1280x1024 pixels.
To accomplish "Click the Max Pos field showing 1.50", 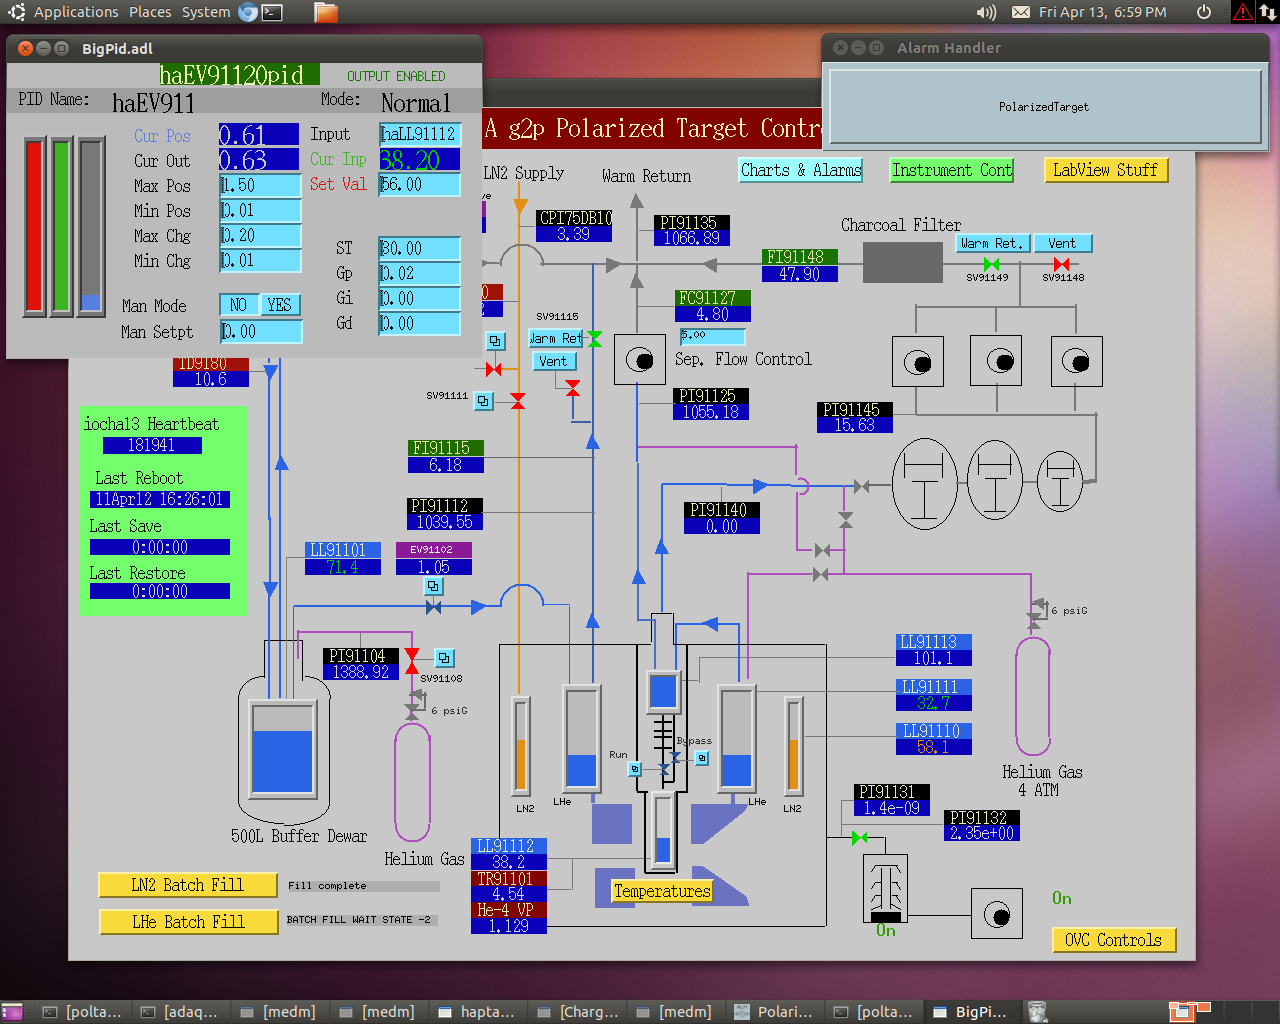I will click(261, 185).
